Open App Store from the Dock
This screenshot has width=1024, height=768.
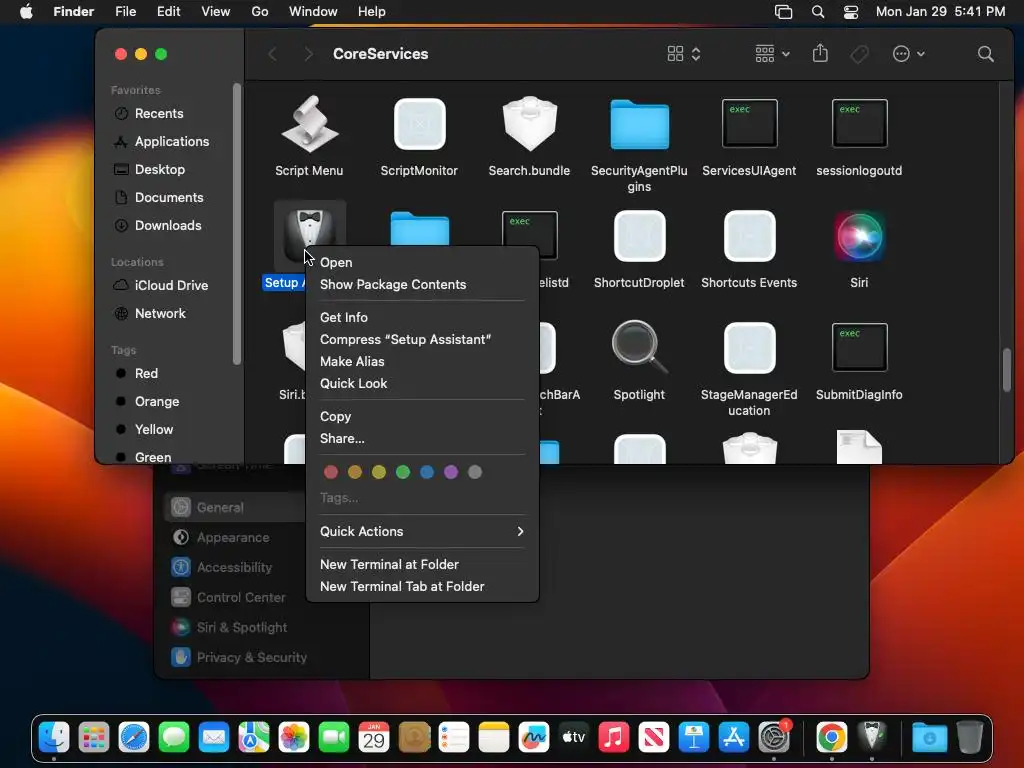click(733, 737)
